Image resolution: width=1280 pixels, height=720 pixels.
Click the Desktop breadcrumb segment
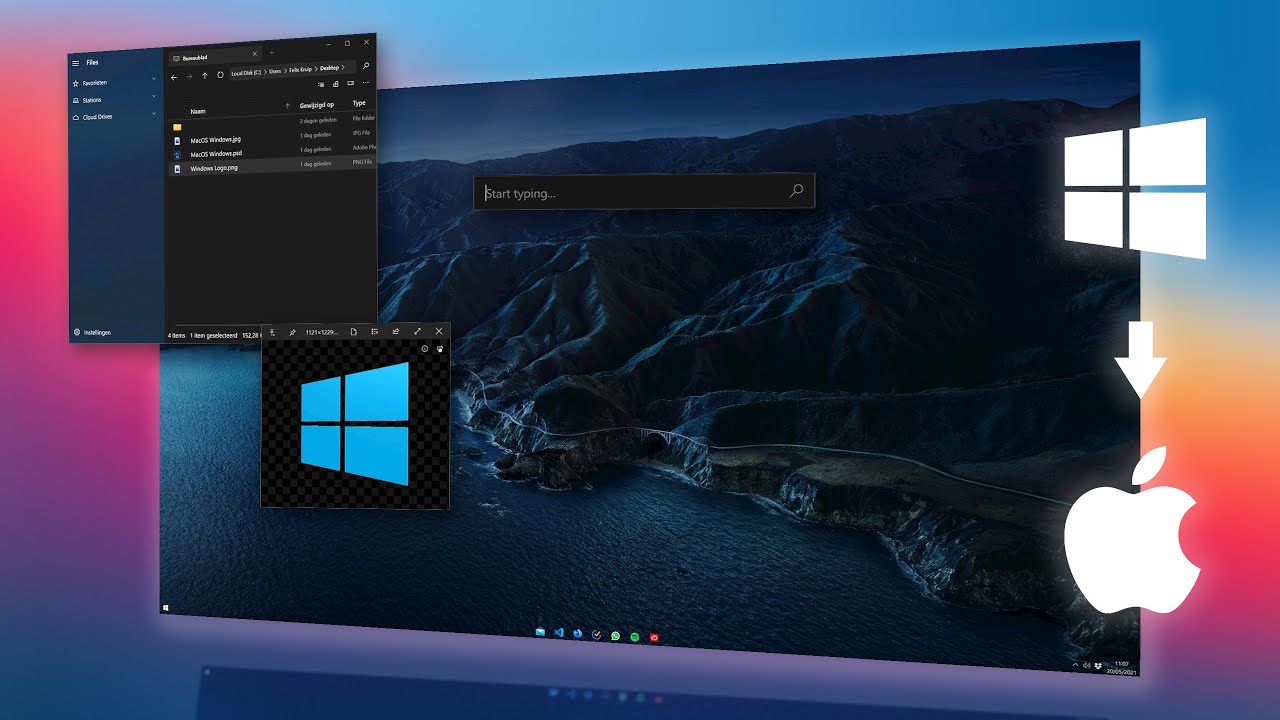330,68
